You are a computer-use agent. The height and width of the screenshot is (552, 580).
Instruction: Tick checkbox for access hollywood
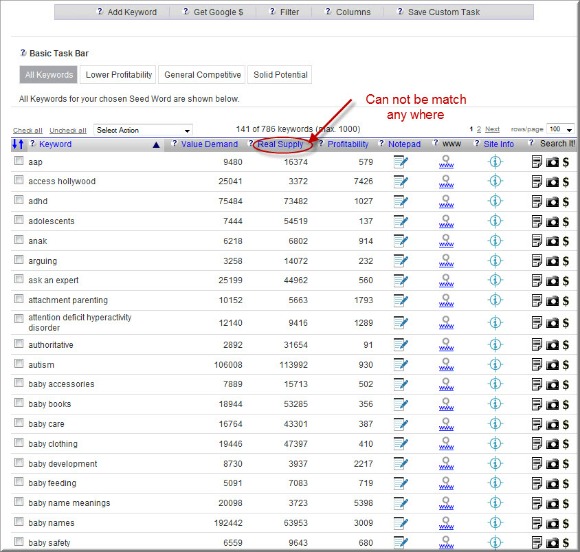(18, 180)
